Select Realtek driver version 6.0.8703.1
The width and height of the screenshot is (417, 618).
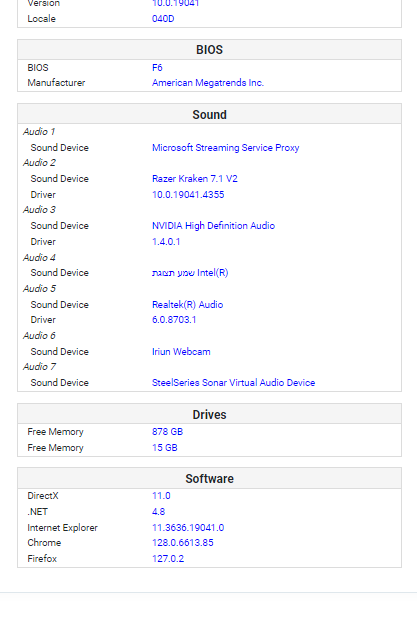click(x=174, y=320)
